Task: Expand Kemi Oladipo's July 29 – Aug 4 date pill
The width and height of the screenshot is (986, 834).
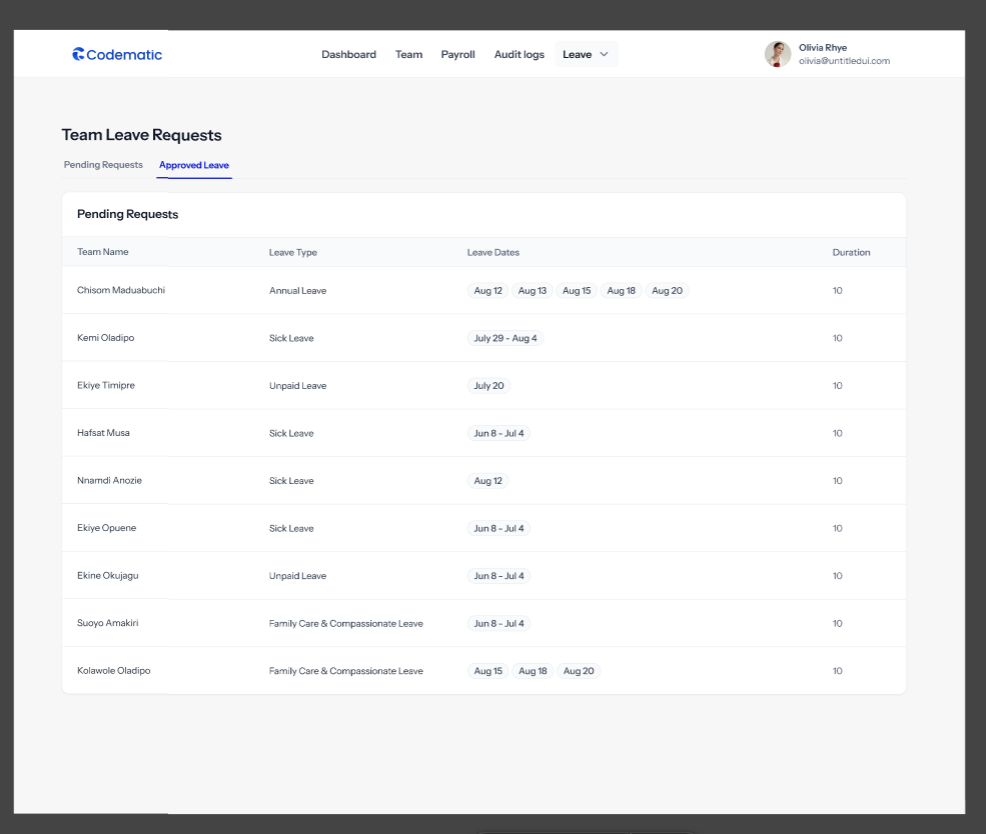Action: (504, 338)
